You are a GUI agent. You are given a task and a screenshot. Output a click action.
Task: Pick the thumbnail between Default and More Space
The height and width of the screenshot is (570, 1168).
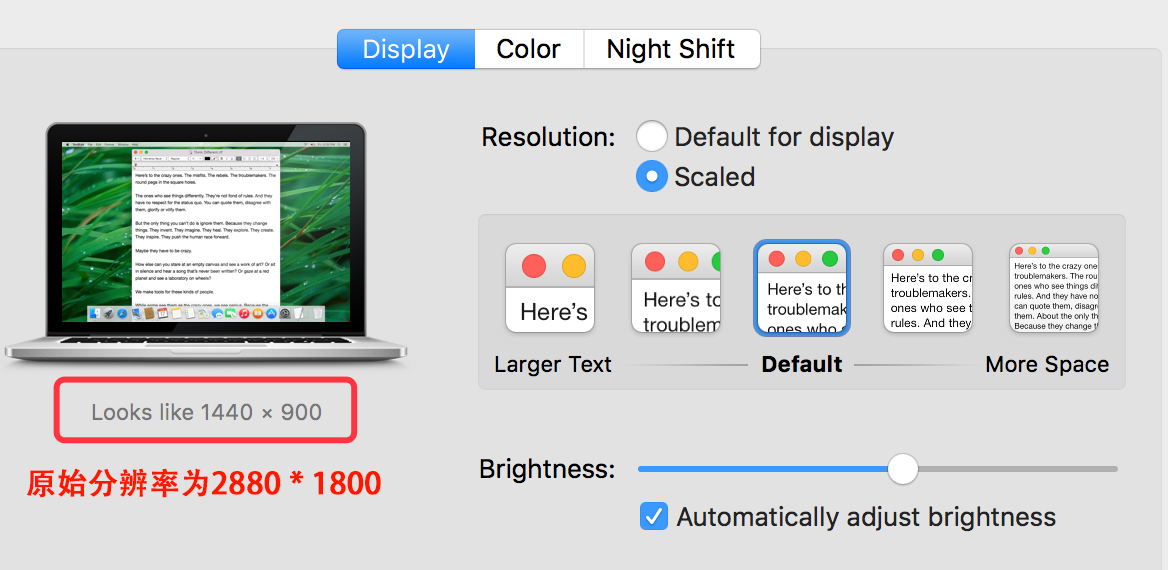[928, 288]
